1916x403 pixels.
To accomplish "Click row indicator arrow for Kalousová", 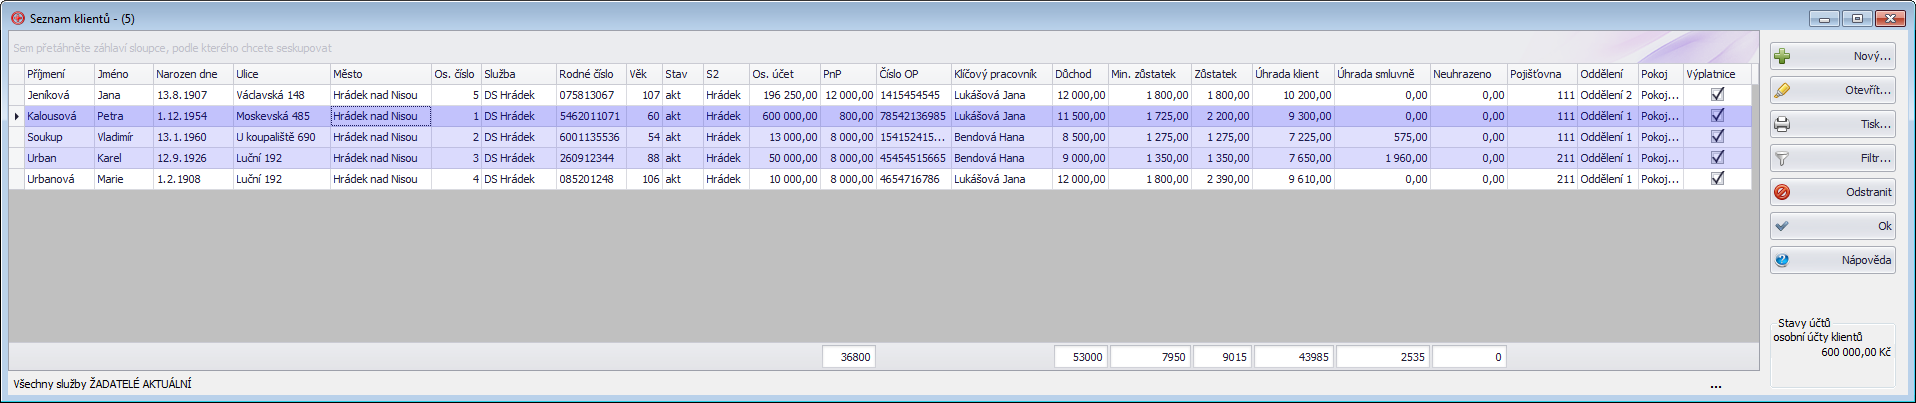I will [x=17, y=116].
